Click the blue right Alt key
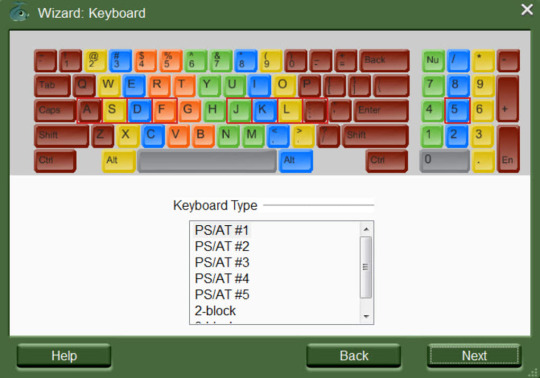This screenshot has width=540, height=378. pyautogui.click(x=296, y=161)
